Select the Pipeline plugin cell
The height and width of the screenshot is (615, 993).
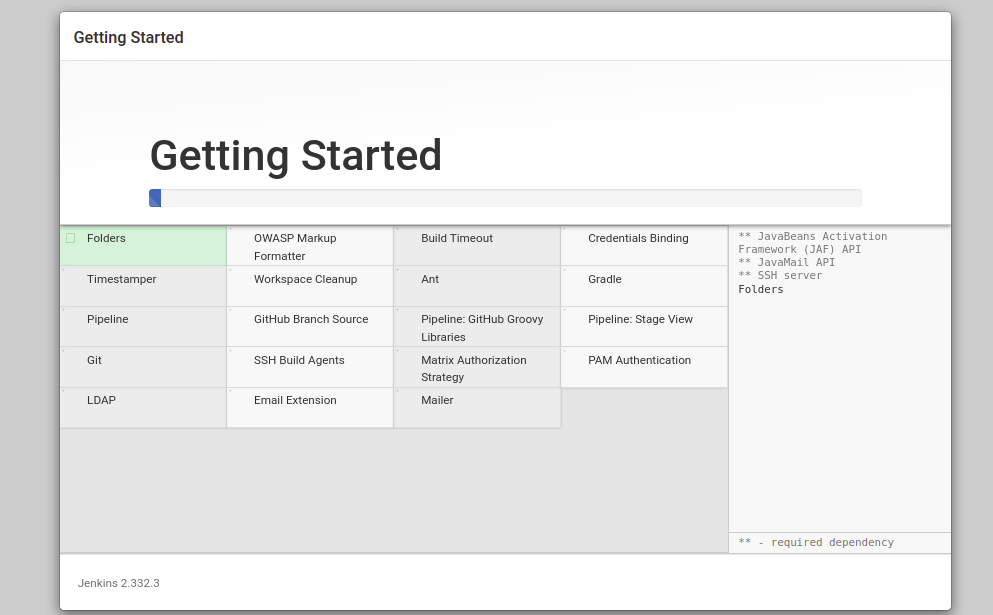(x=143, y=327)
